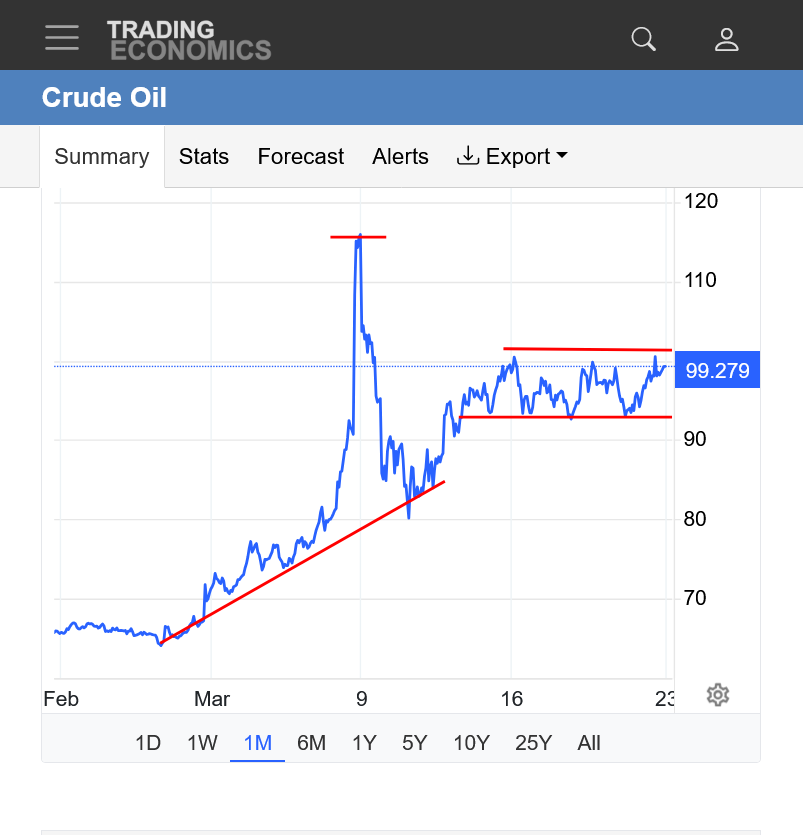This screenshot has width=803, height=835.
Task: Select the 1D time range
Action: 148,743
